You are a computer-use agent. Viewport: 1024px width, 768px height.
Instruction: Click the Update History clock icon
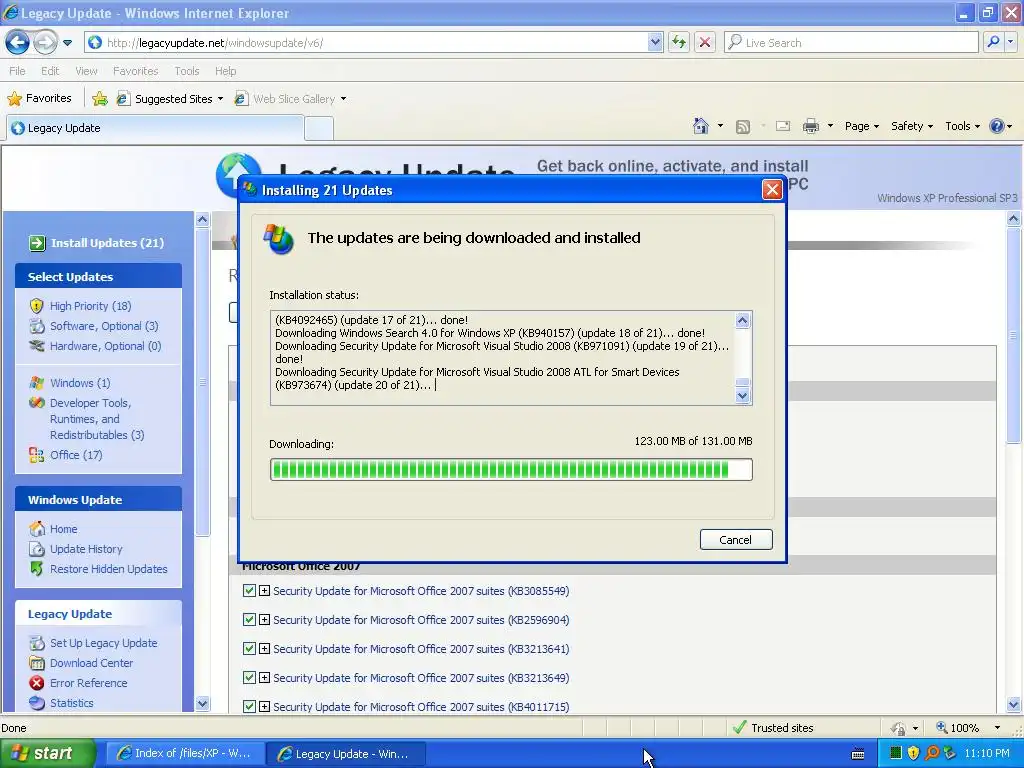37,549
